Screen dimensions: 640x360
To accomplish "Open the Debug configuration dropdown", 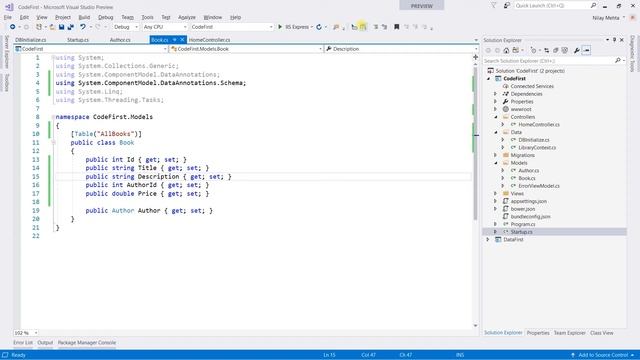I will point(125,27).
